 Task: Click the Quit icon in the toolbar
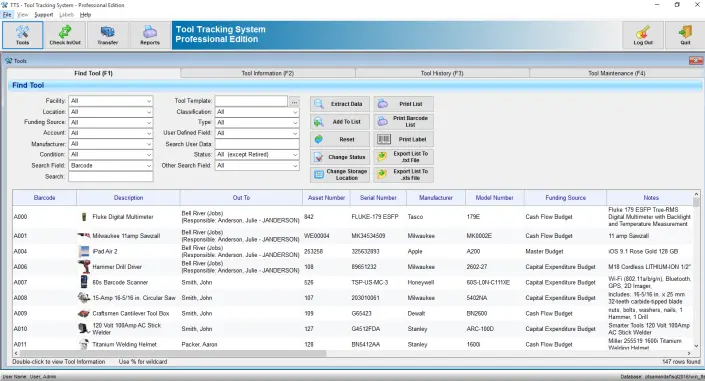pyautogui.click(x=685, y=35)
